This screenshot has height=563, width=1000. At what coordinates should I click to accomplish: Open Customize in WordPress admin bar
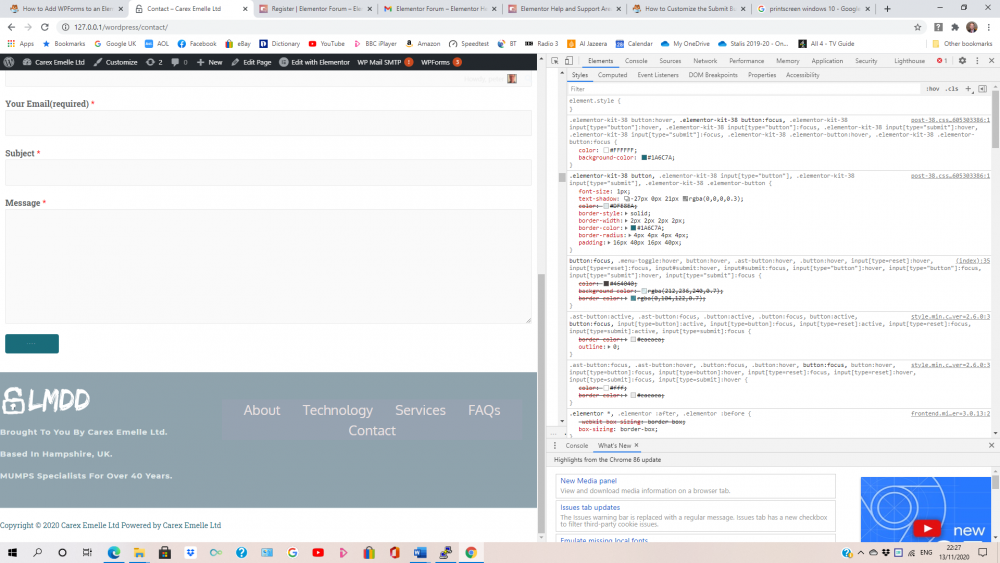click(115, 62)
